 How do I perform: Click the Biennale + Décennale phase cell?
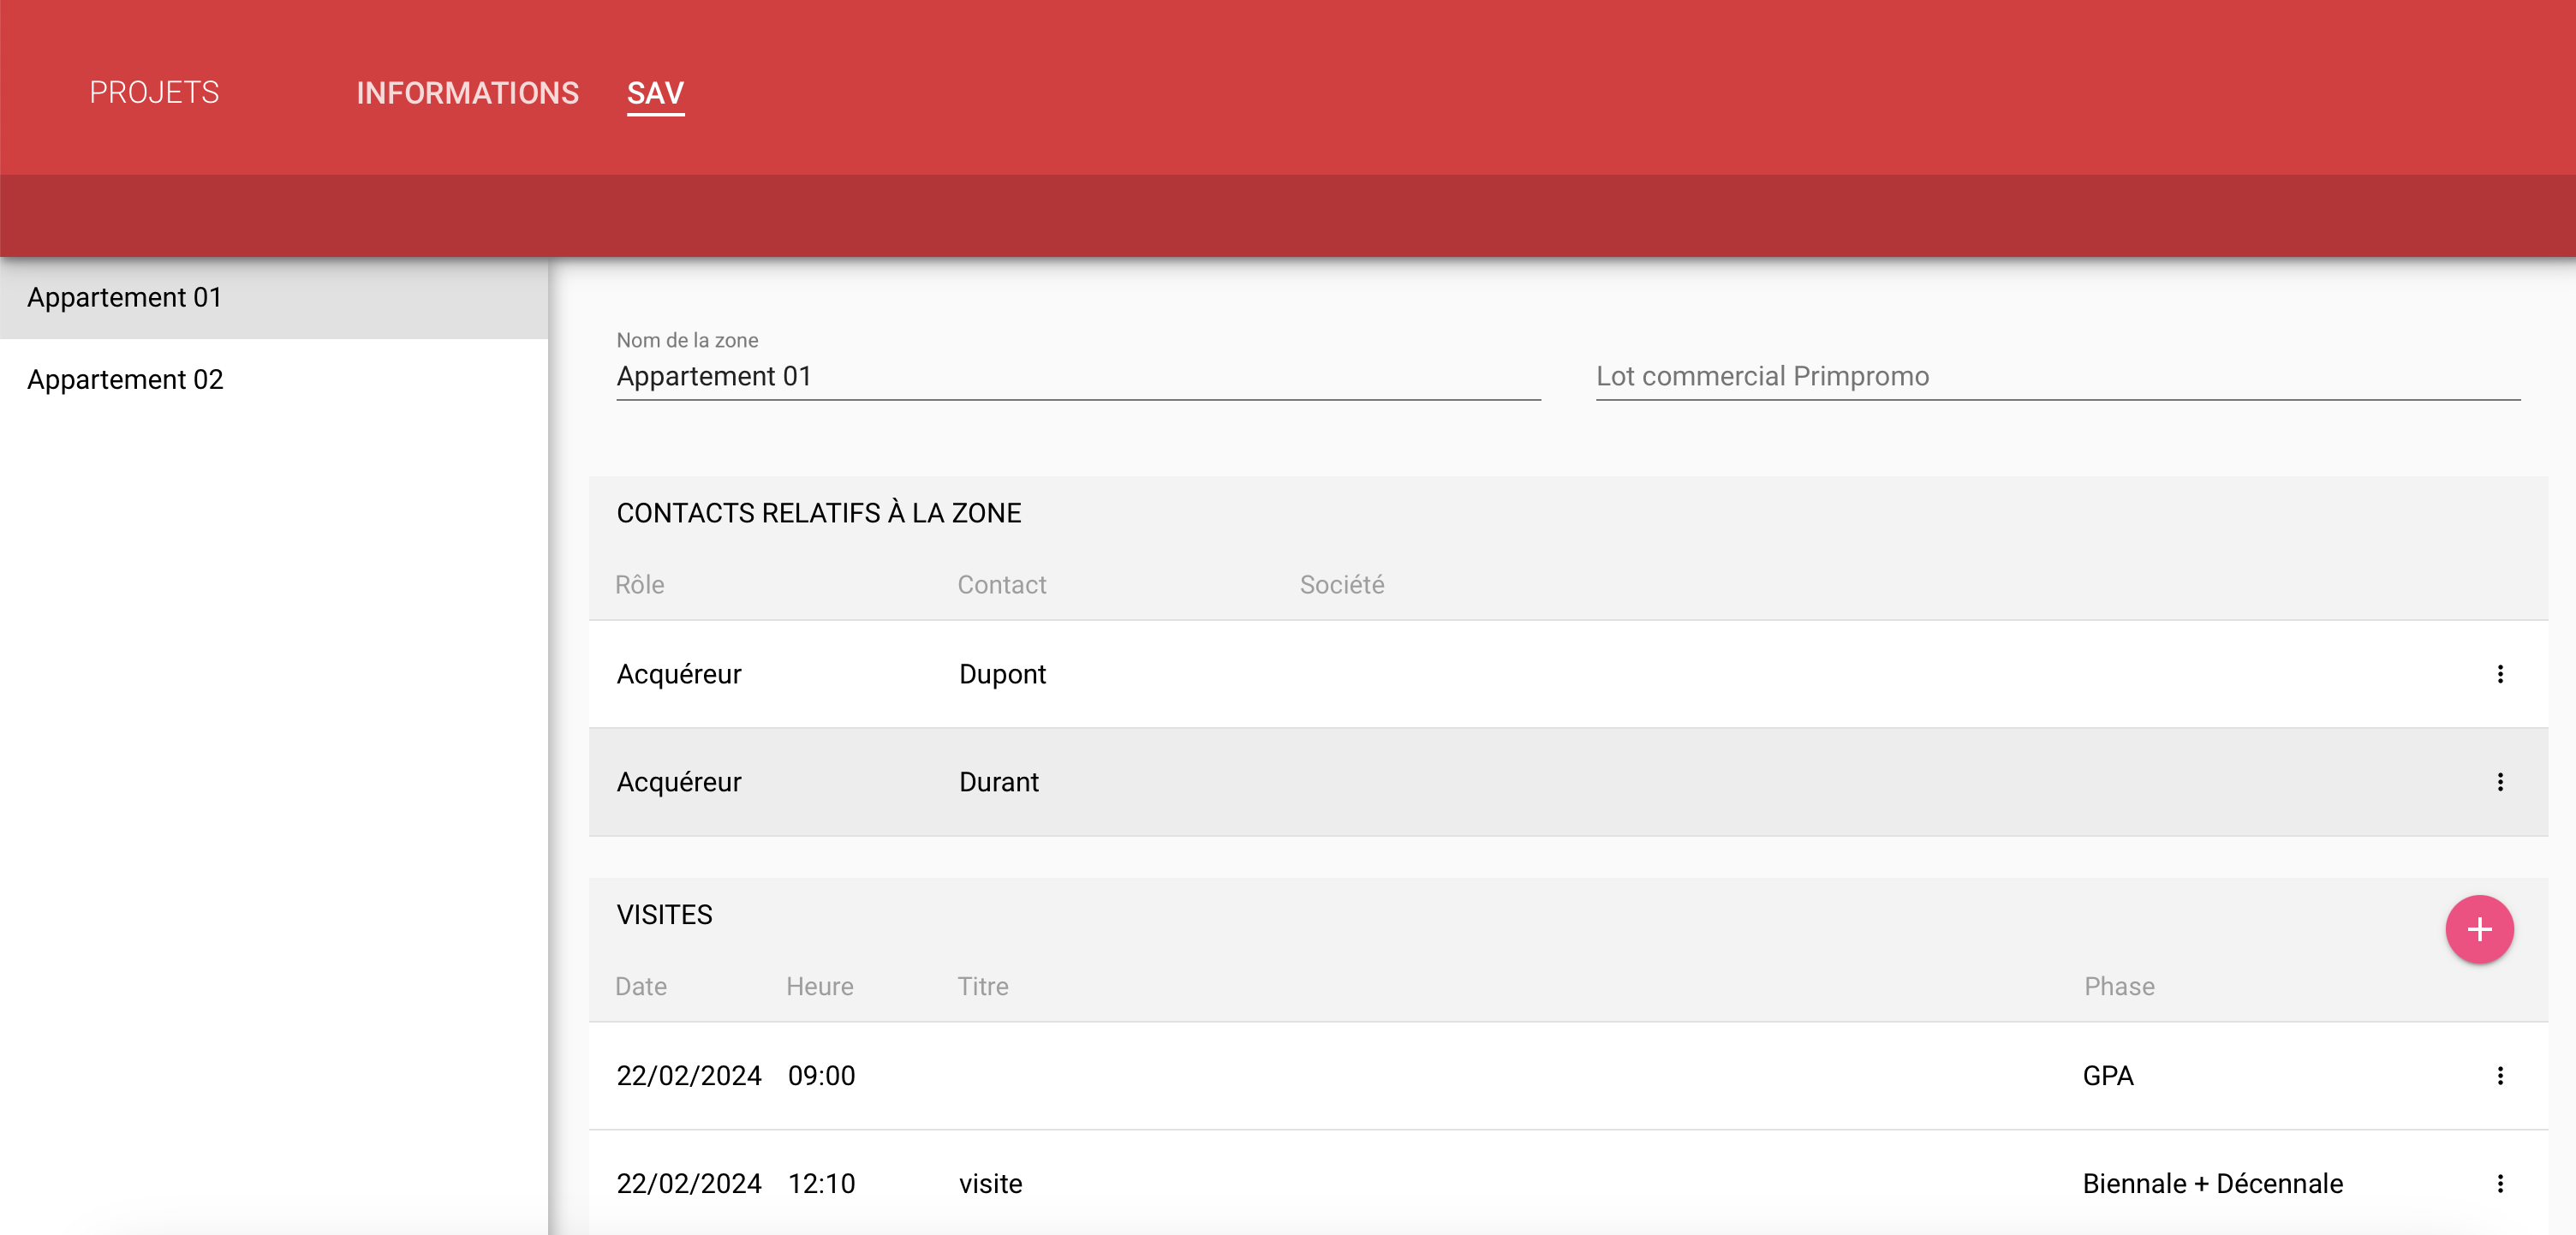[2213, 1184]
